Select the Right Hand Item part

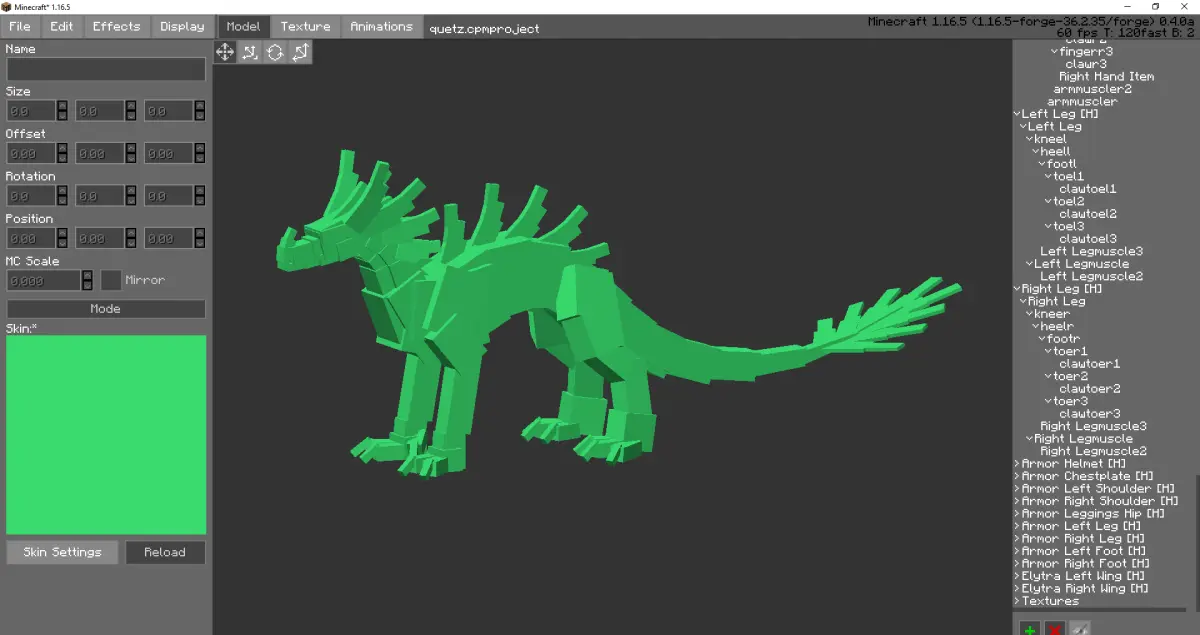(x=1106, y=76)
